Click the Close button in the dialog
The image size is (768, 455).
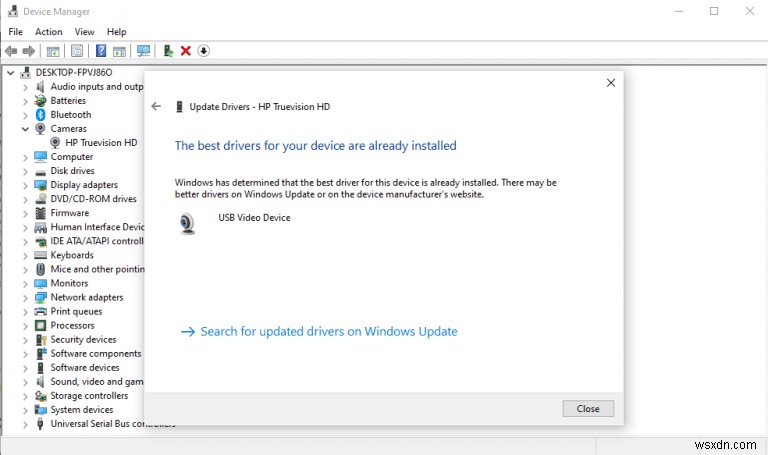588,408
